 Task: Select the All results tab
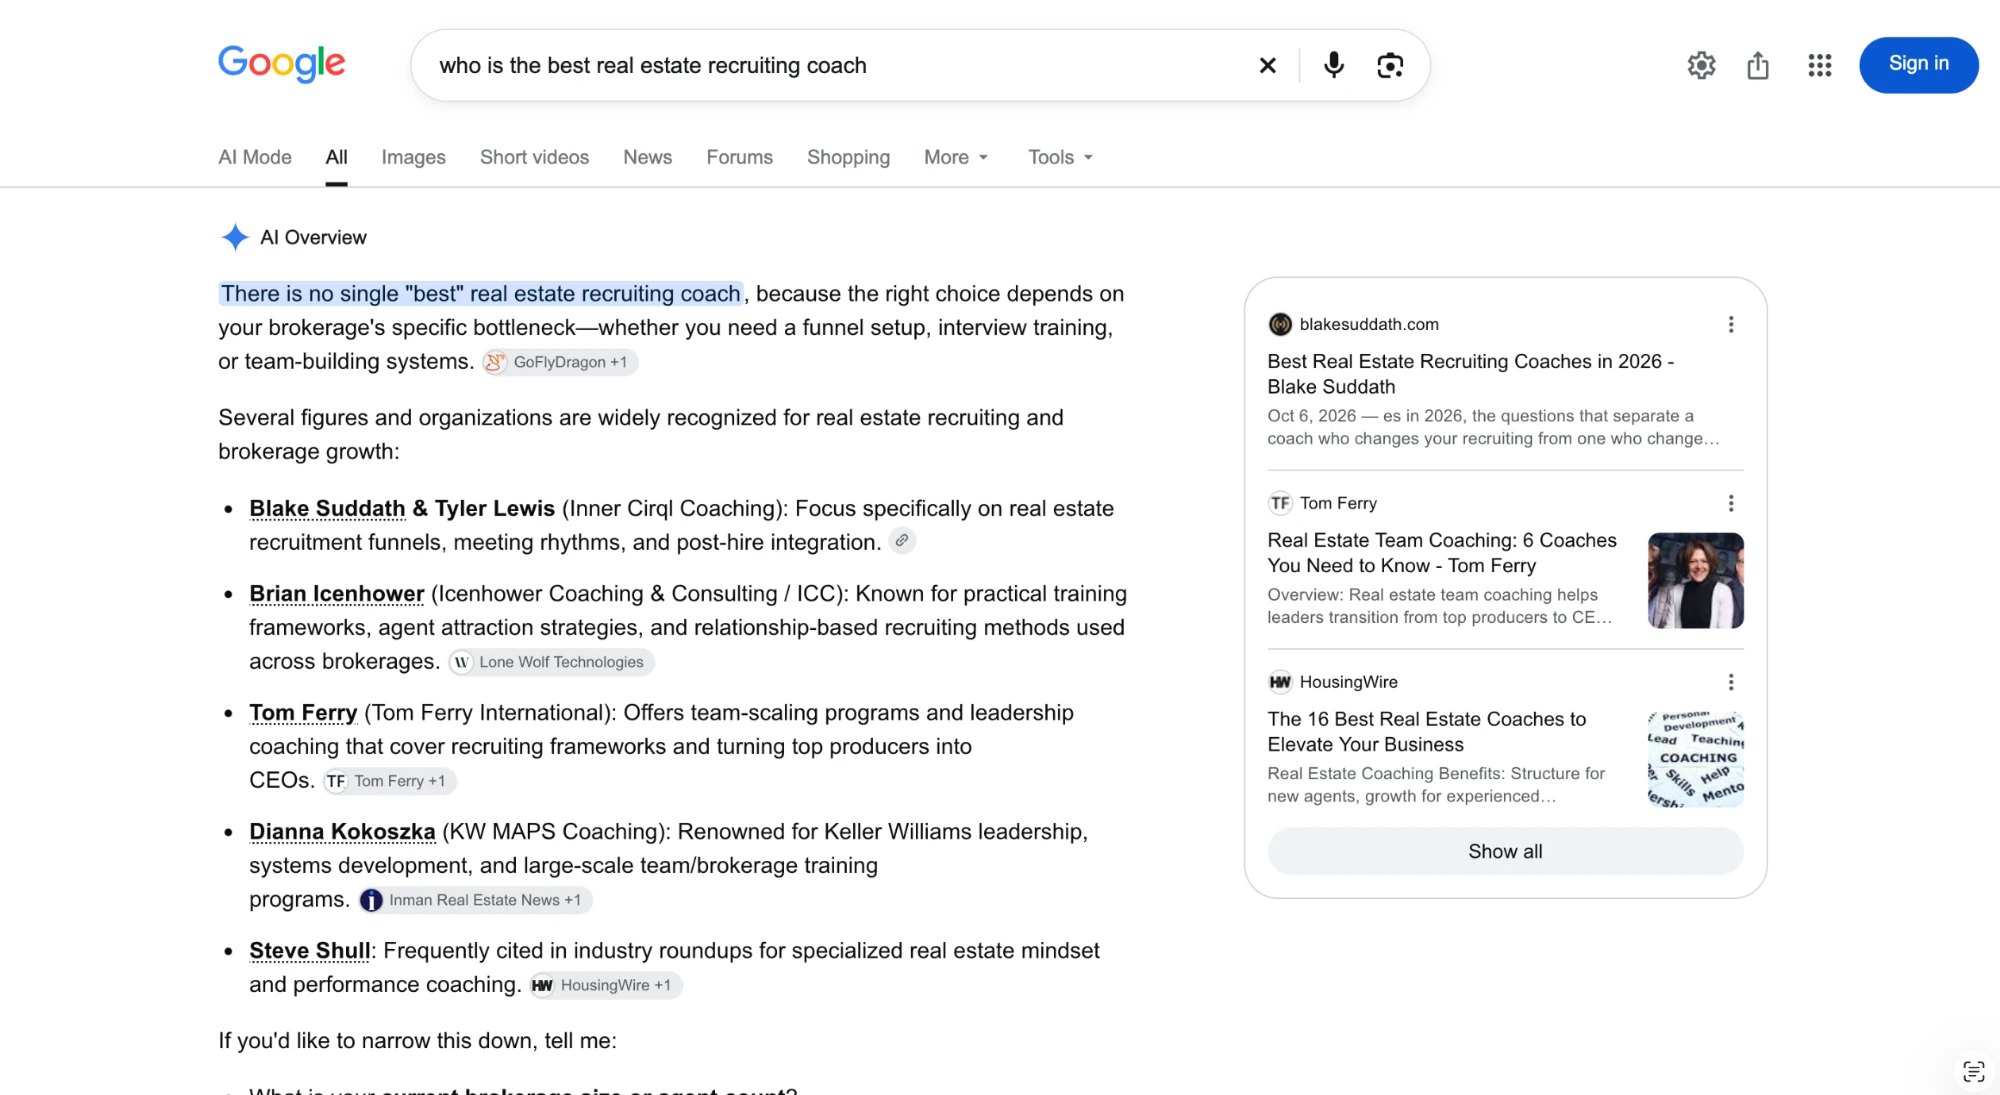point(336,157)
